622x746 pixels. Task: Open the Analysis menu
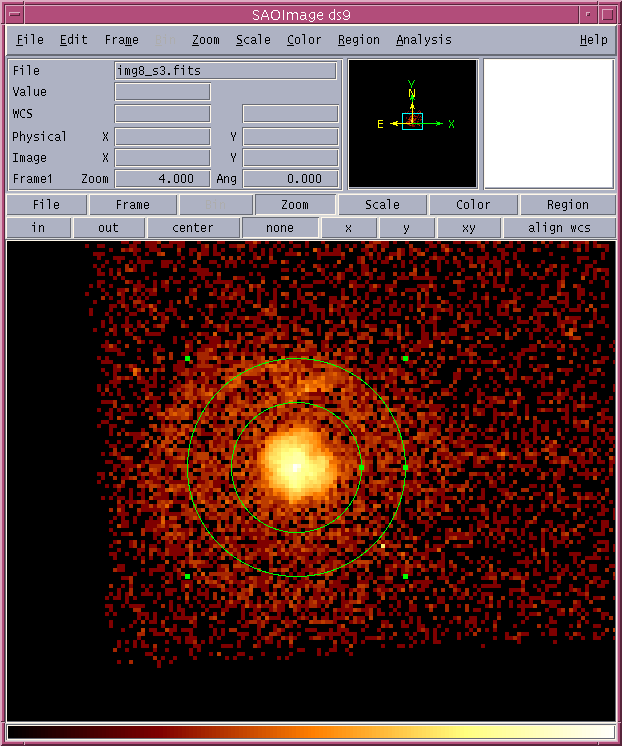point(424,39)
